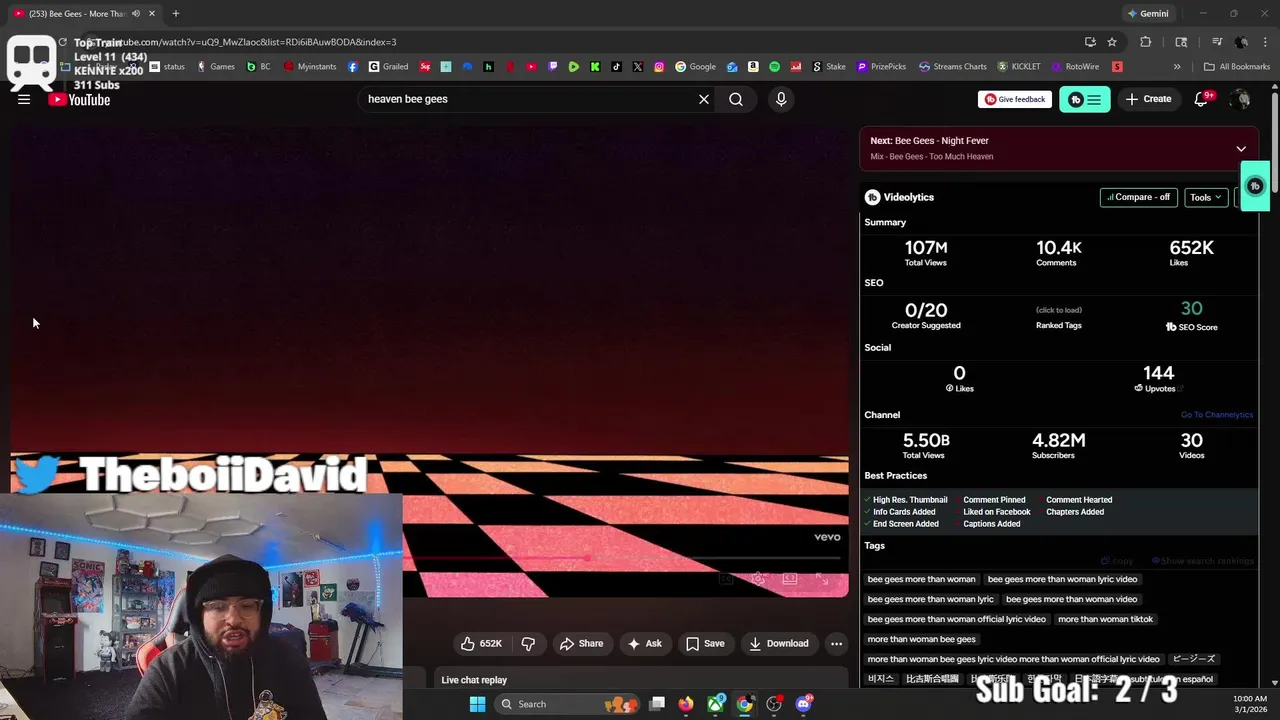Open Firefox from the taskbar
This screenshot has height=720, width=1280.
pos(685,704)
